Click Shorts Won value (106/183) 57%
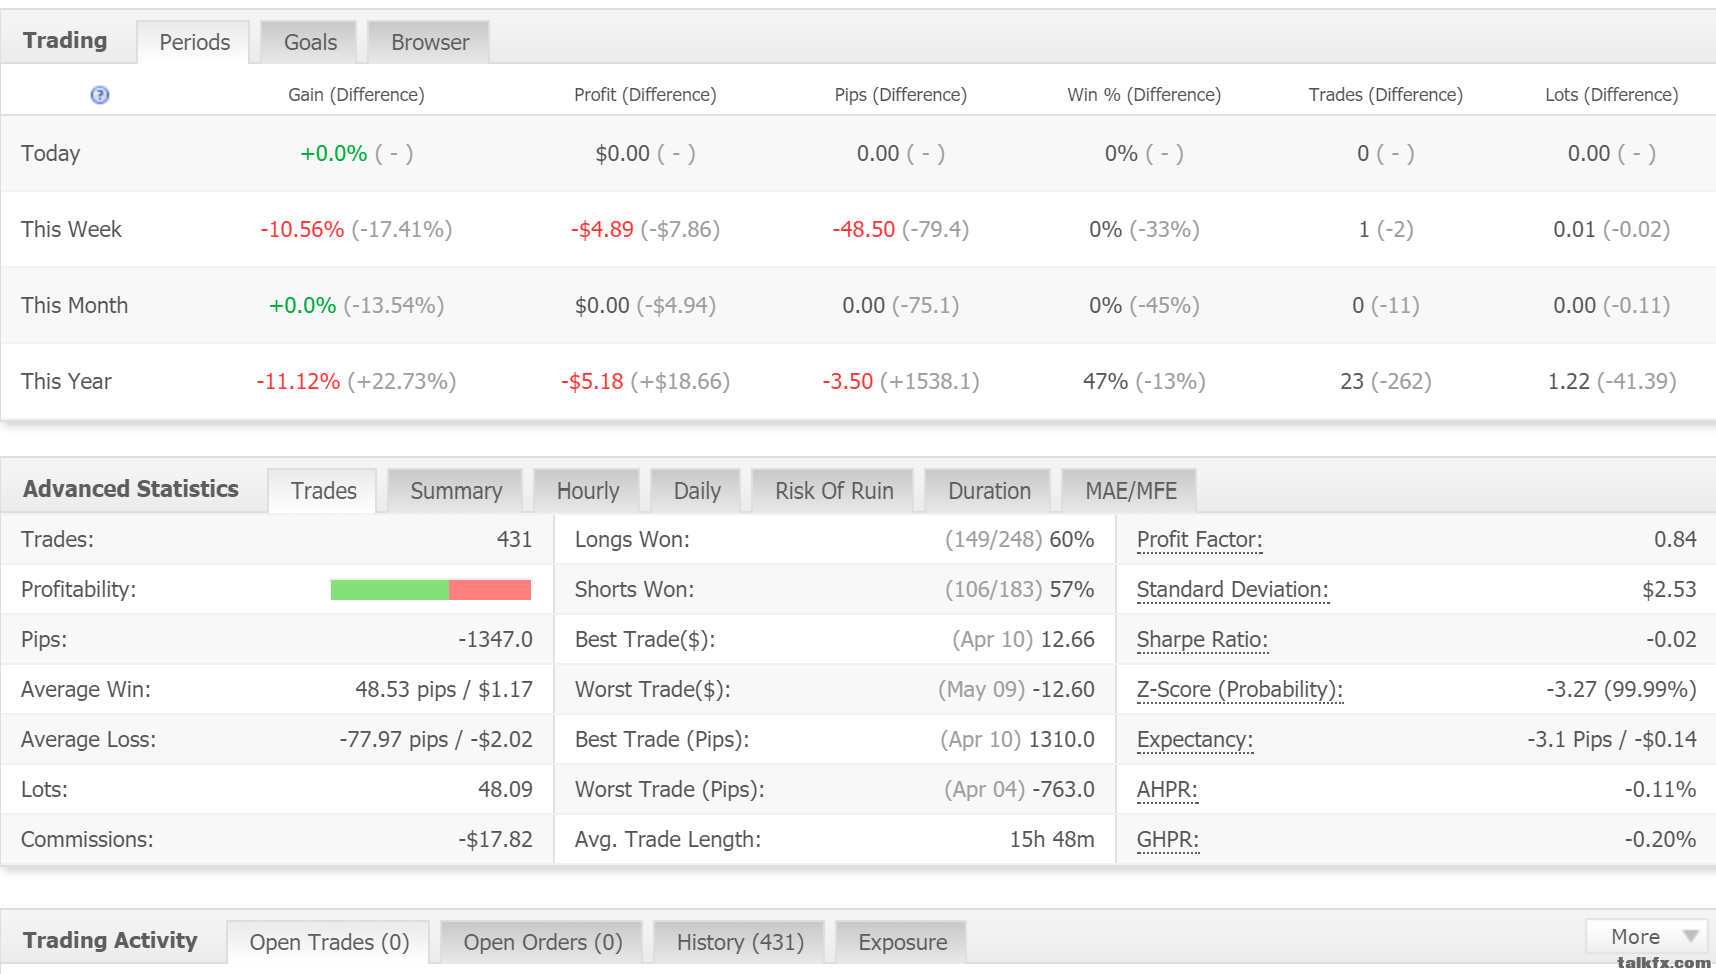 click(1019, 590)
